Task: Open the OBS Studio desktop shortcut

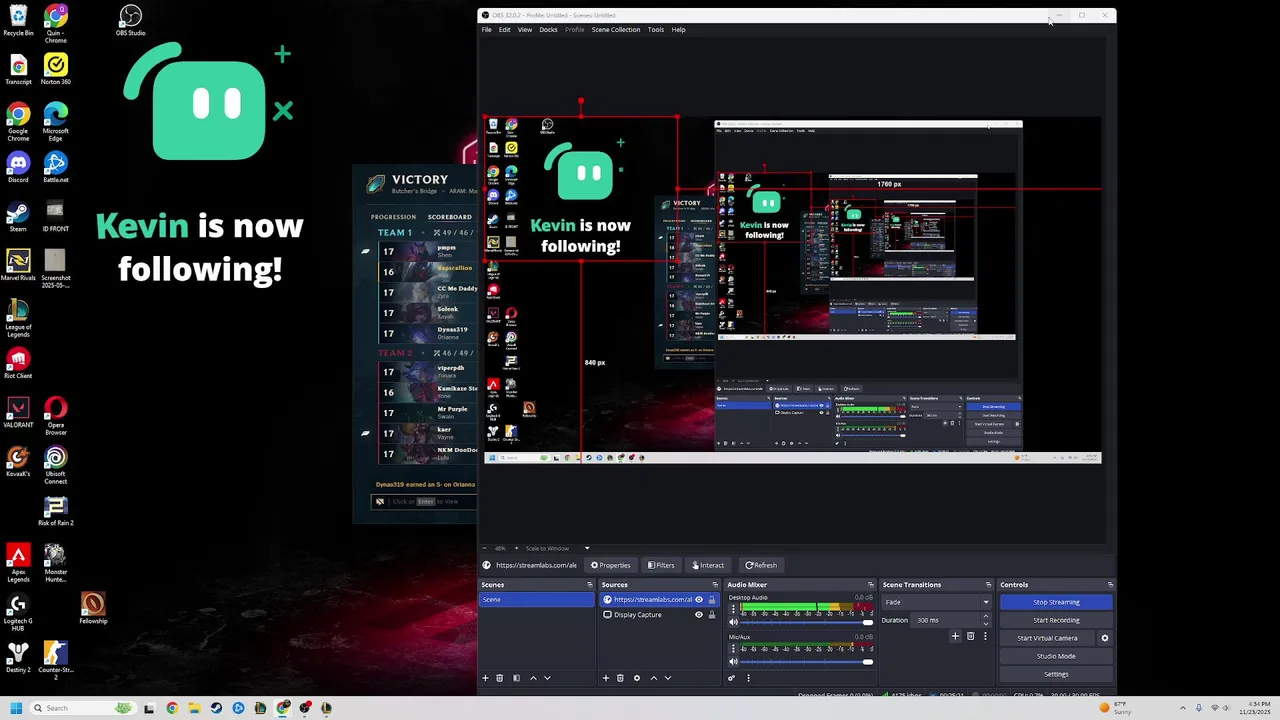Action: pyautogui.click(x=130, y=21)
